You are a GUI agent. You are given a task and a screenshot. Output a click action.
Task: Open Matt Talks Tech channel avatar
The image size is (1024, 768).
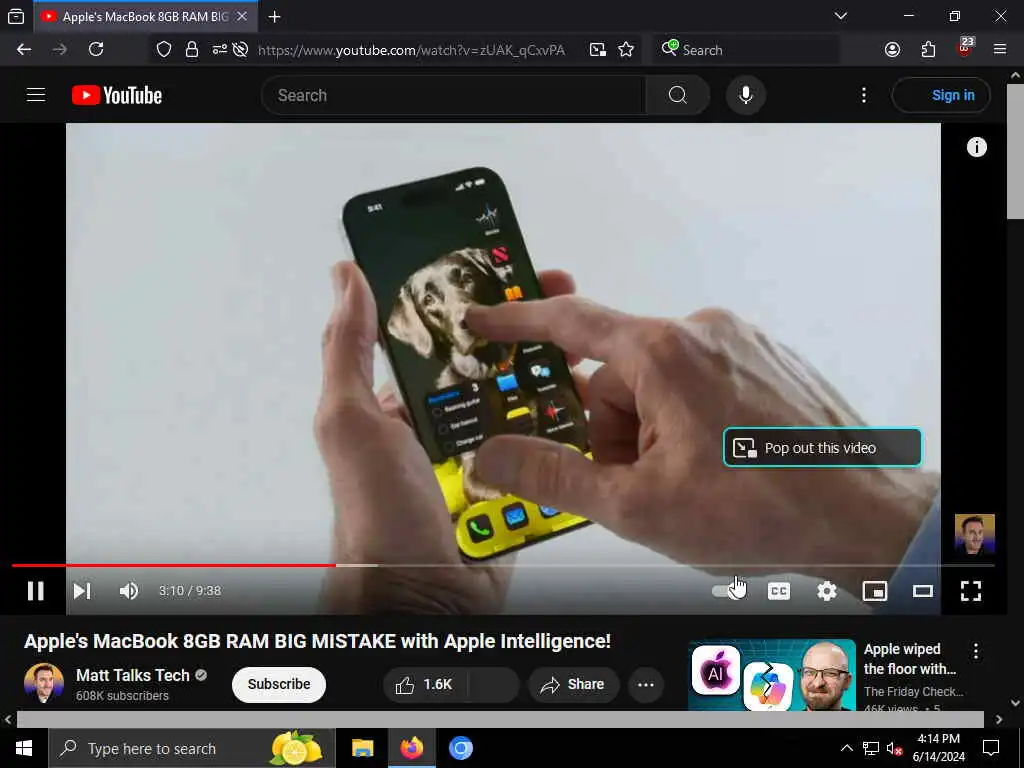pos(44,682)
